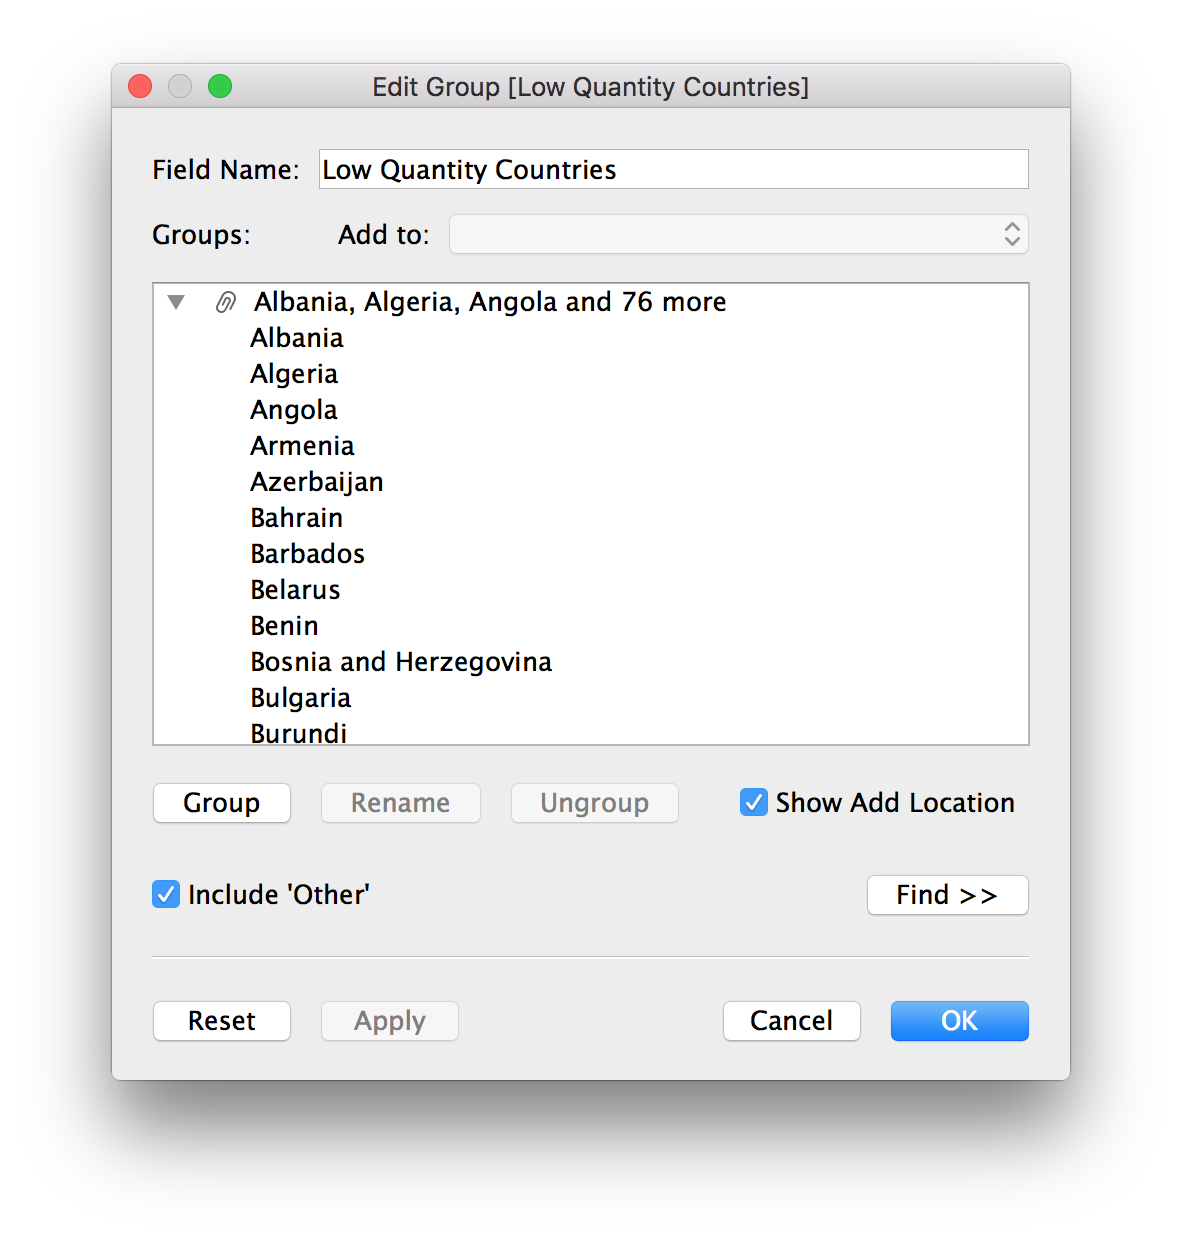Close the dialog with red button
This screenshot has height=1240, width=1182.
tap(140, 87)
